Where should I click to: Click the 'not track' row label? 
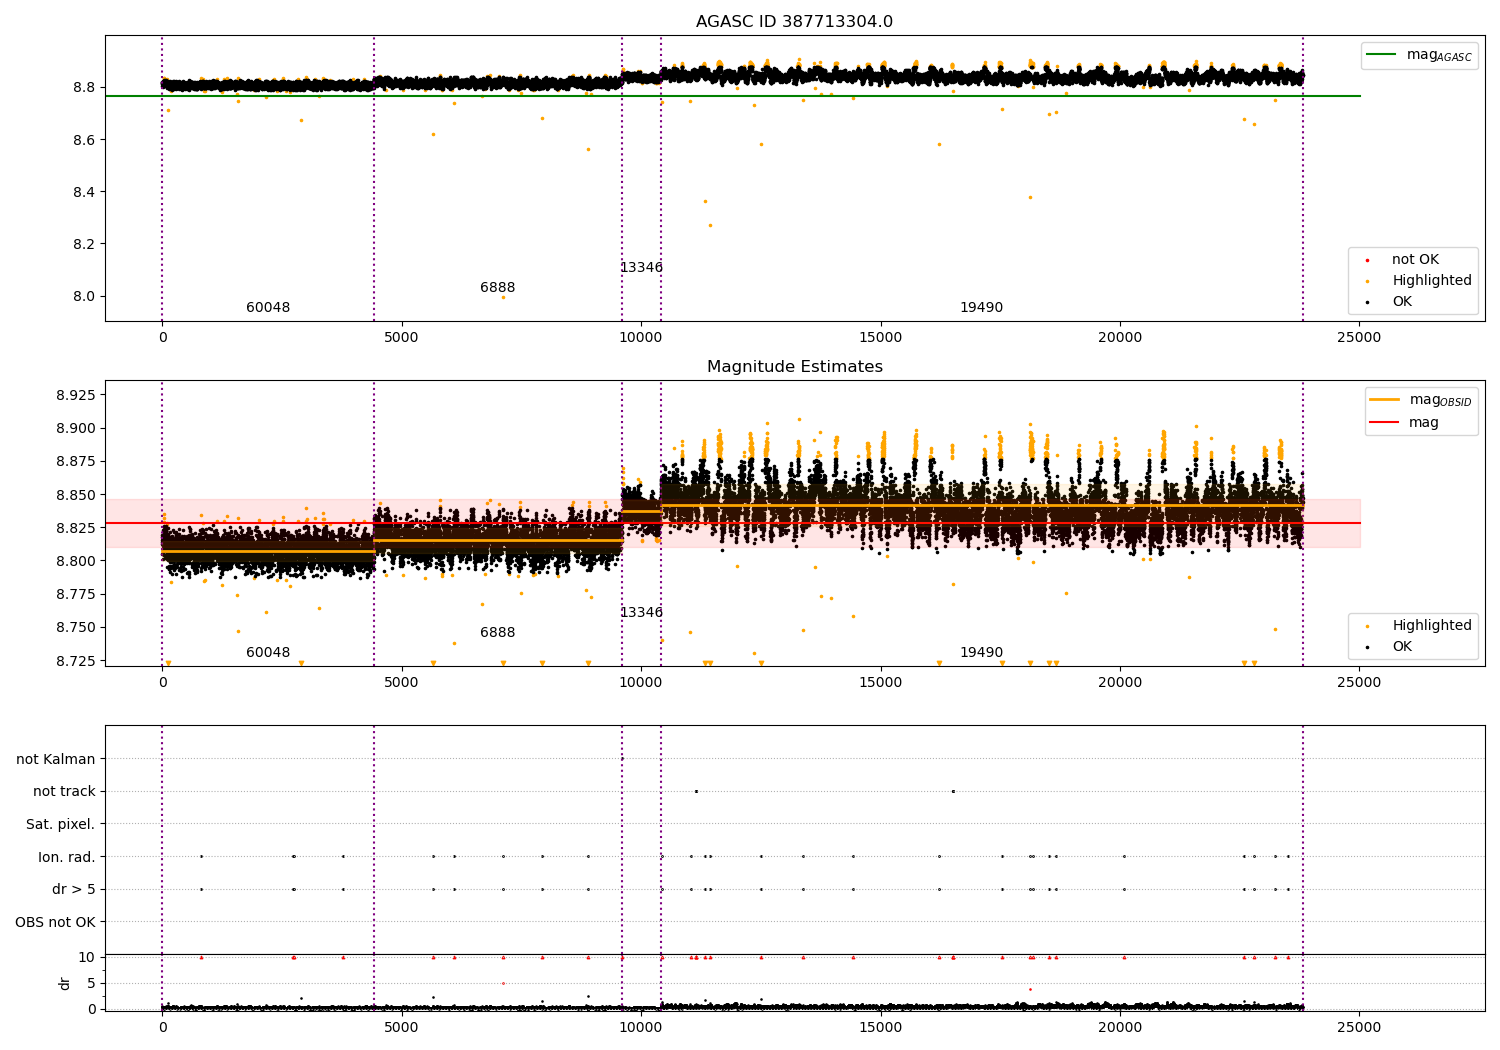point(64,792)
